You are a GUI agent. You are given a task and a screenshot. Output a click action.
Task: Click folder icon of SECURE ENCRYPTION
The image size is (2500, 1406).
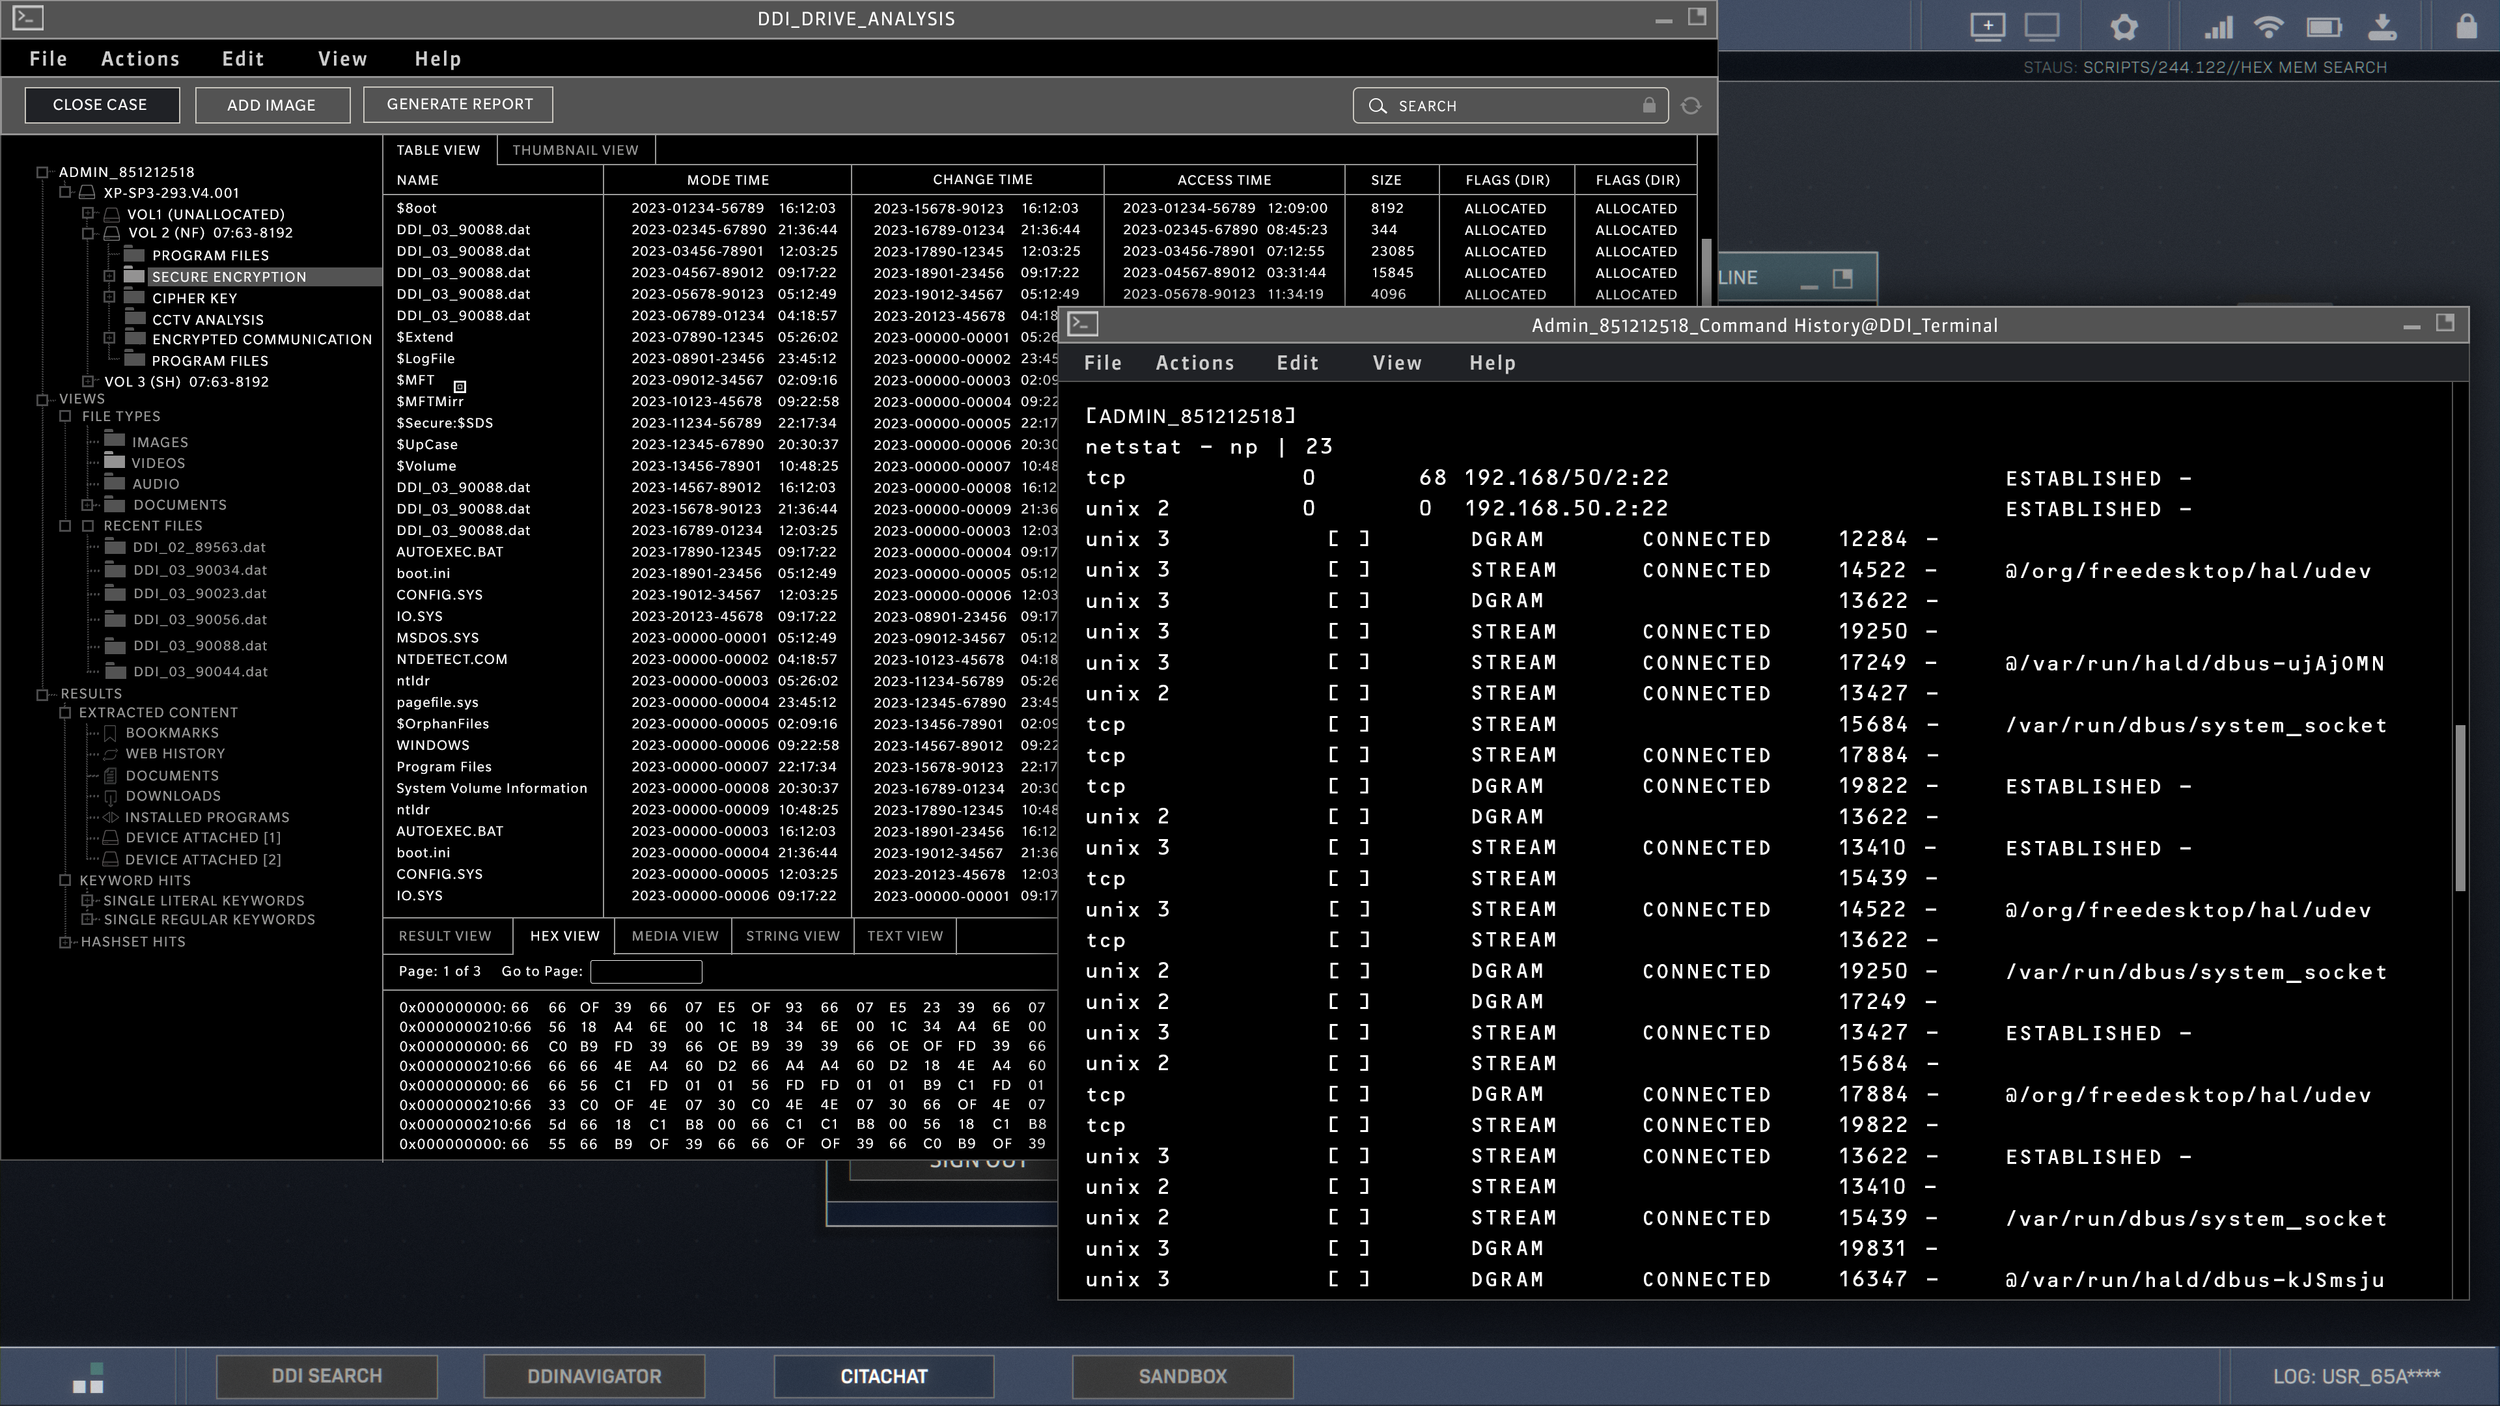coord(135,275)
